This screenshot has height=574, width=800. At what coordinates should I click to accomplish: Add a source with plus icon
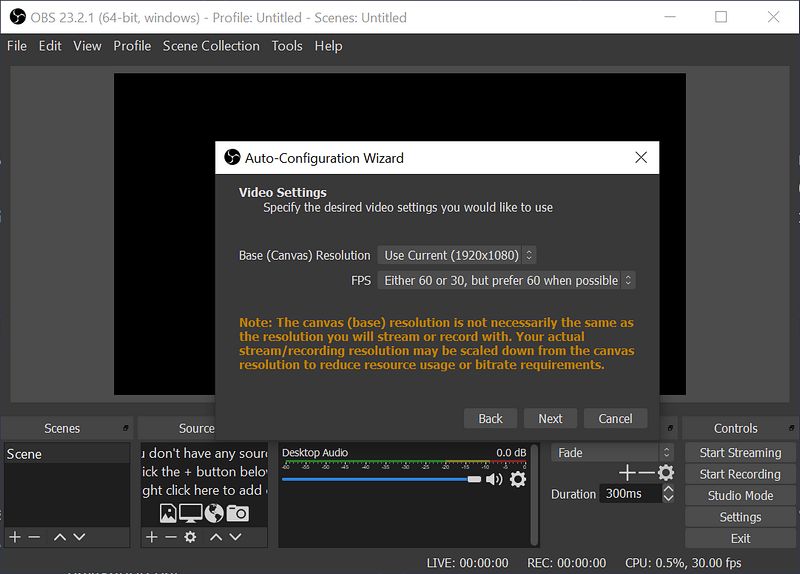click(152, 537)
